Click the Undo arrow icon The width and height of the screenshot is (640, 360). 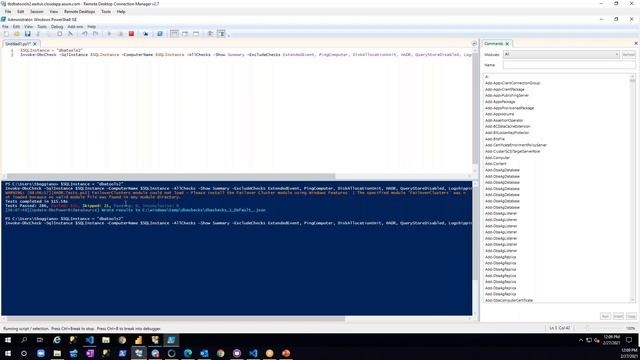pos(84,34)
